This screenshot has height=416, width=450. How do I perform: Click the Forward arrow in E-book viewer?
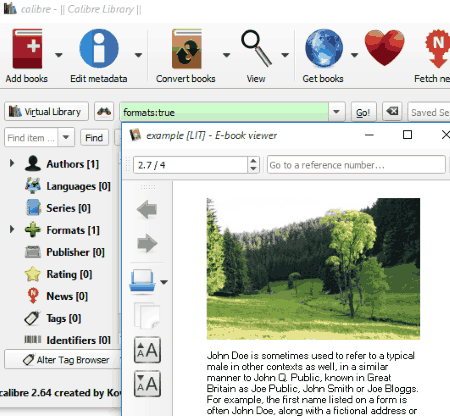coord(147,243)
